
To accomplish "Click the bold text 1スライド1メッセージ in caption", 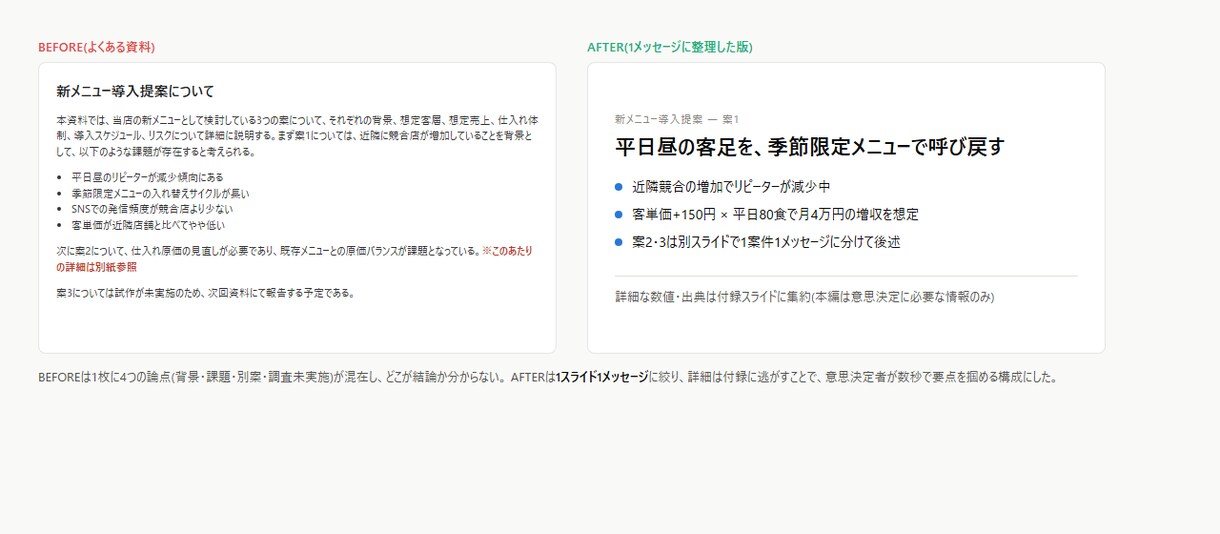I will coord(602,378).
